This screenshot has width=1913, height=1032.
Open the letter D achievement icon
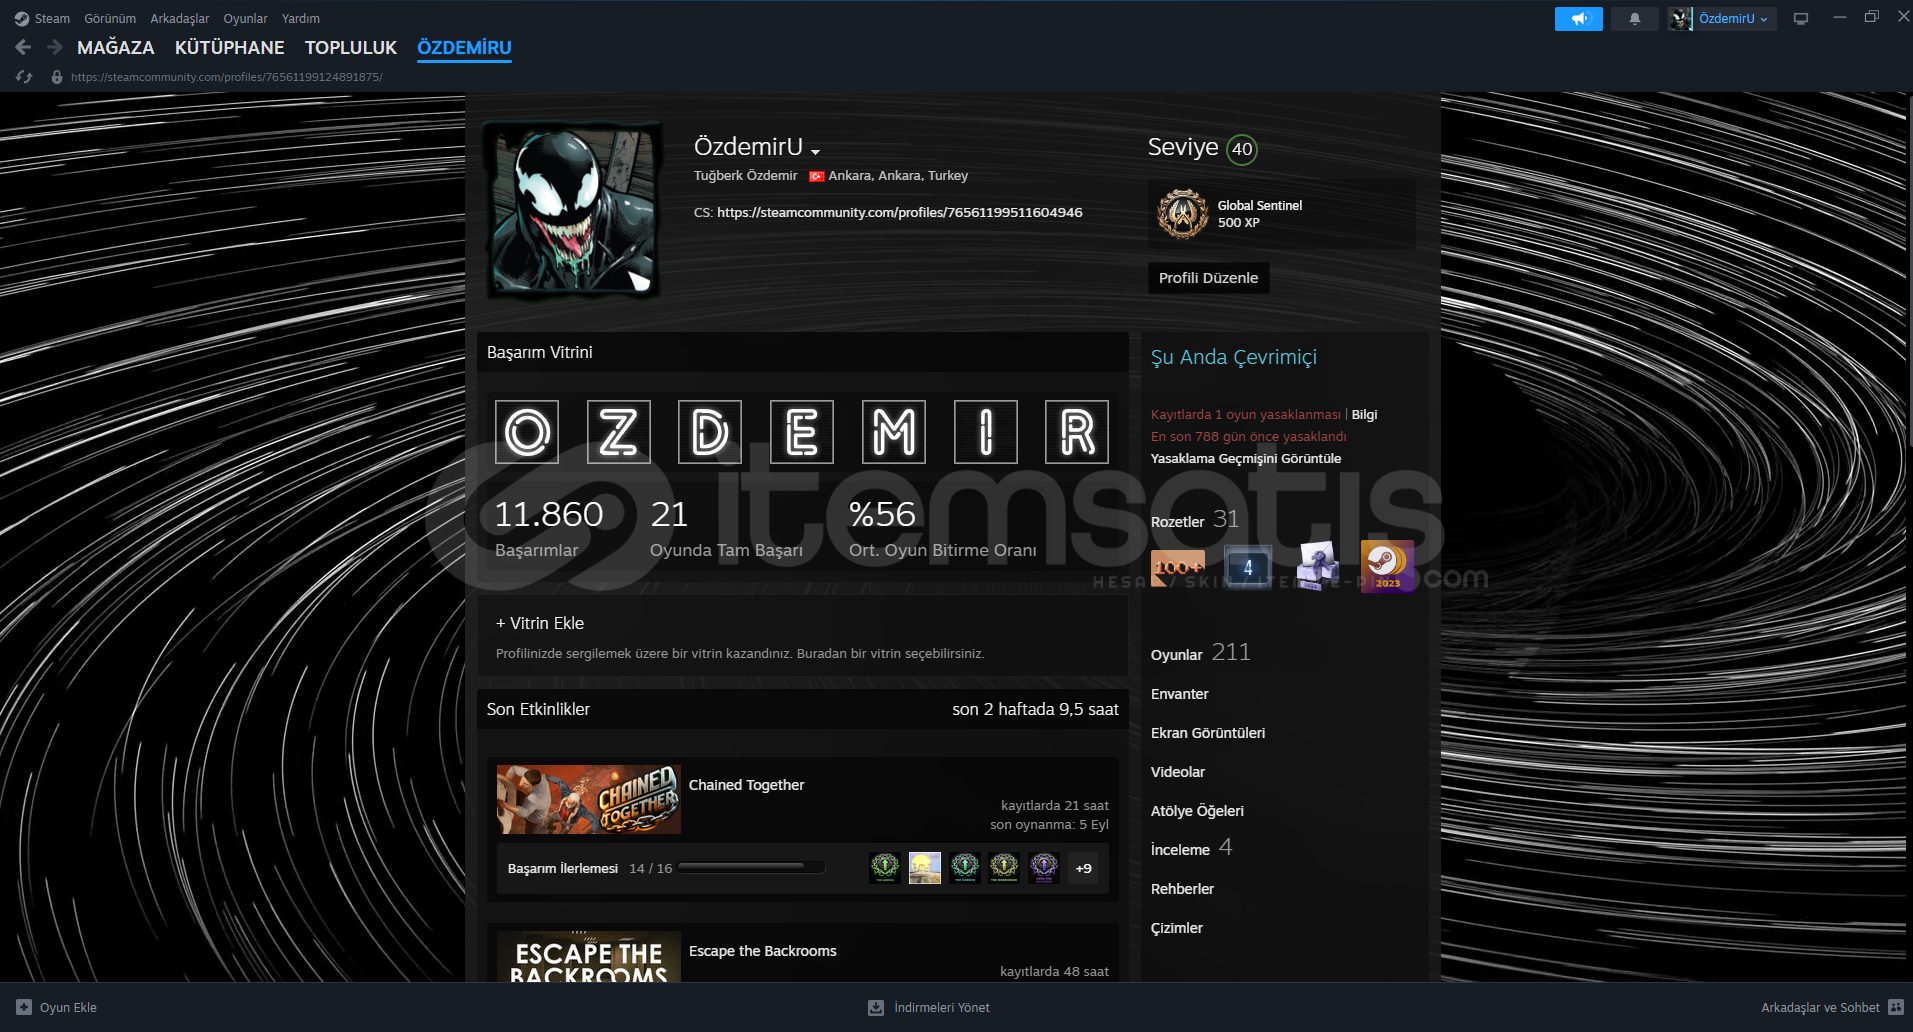tap(710, 432)
